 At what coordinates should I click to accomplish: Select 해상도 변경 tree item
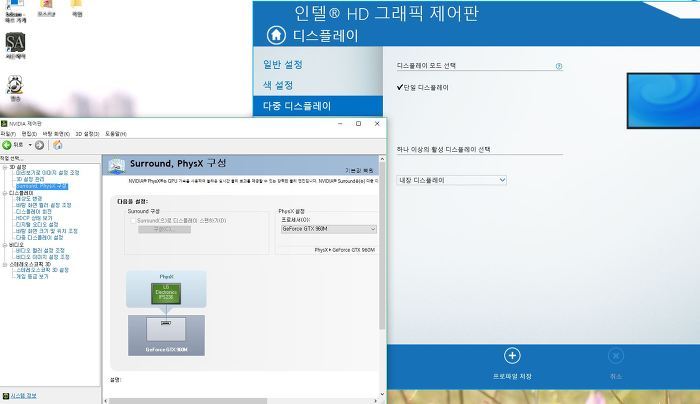click(29, 199)
